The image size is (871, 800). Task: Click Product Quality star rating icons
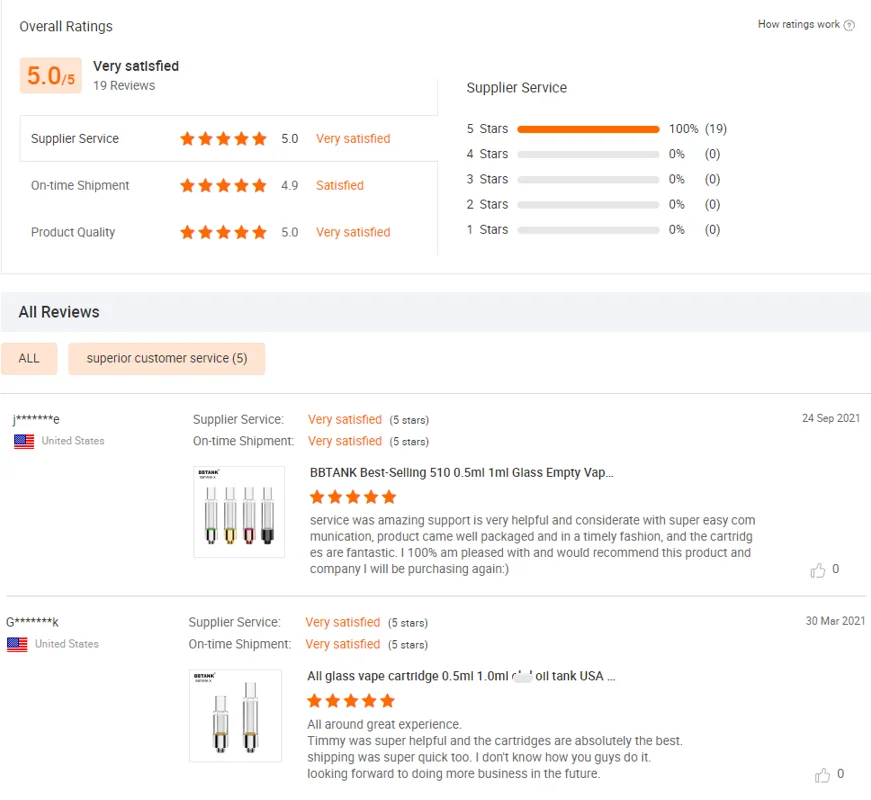pyautogui.click(x=223, y=232)
